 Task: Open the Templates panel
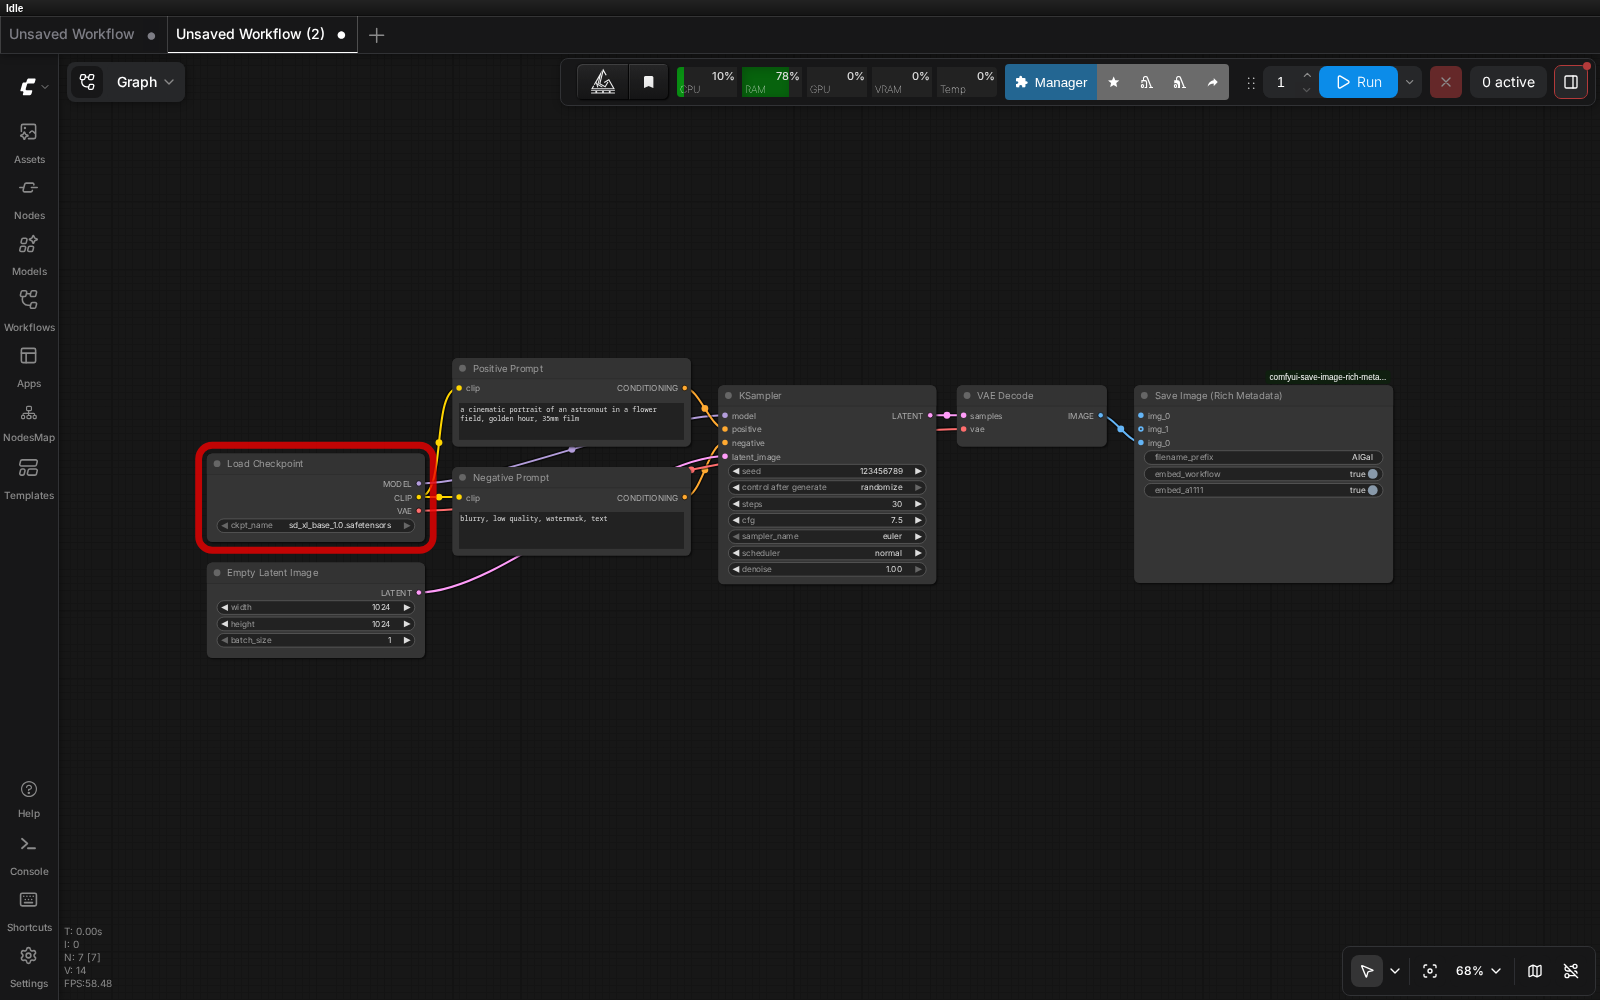coord(29,479)
